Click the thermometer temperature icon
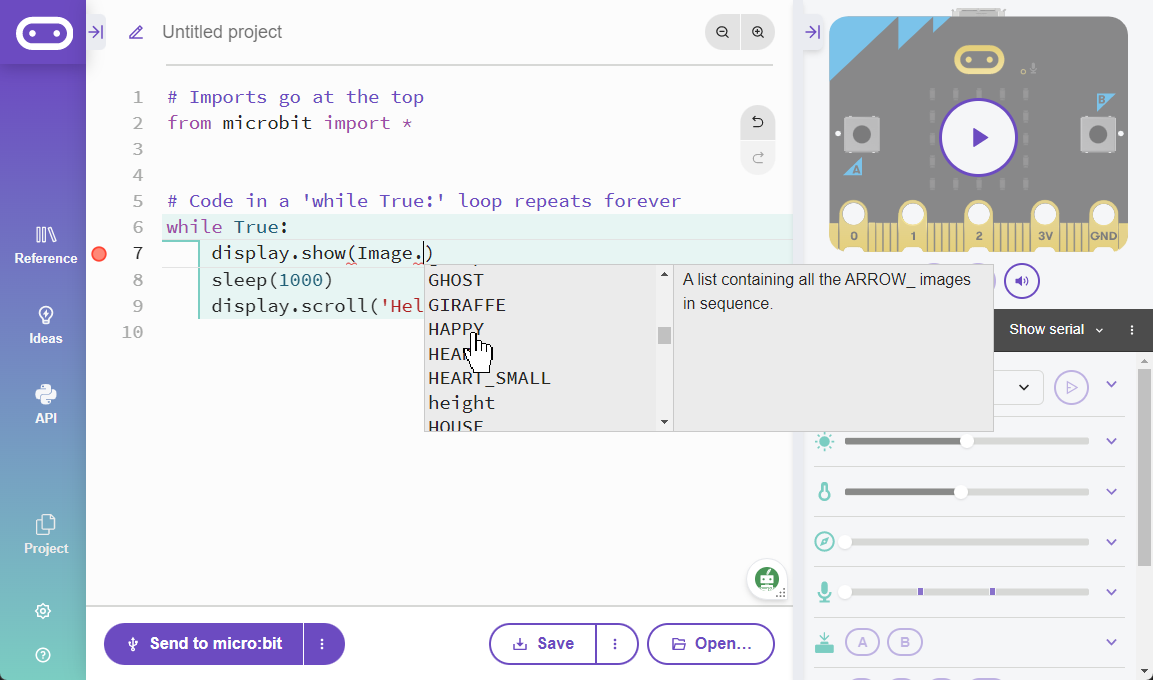The width and height of the screenshot is (1153, 680). tap(824, 492)
